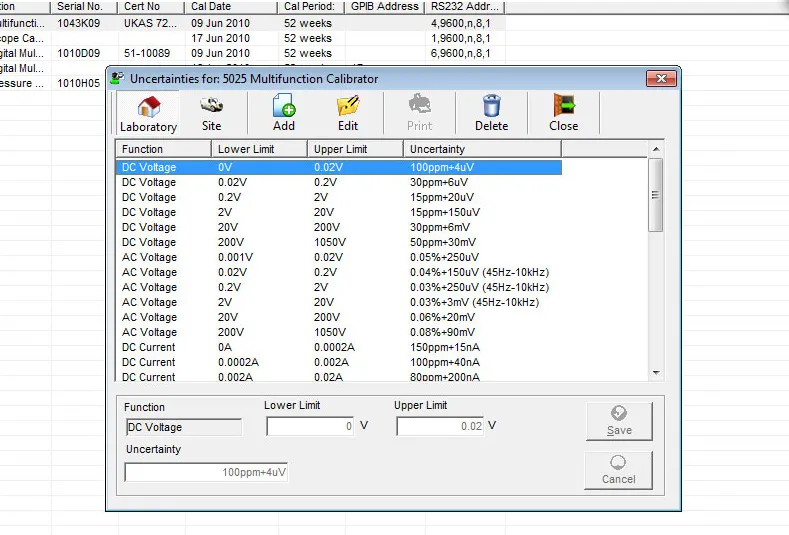Viewport: 789px width, 535px height.
Task: Sort by the Uncertainty column header
Action: click(483, 149)
